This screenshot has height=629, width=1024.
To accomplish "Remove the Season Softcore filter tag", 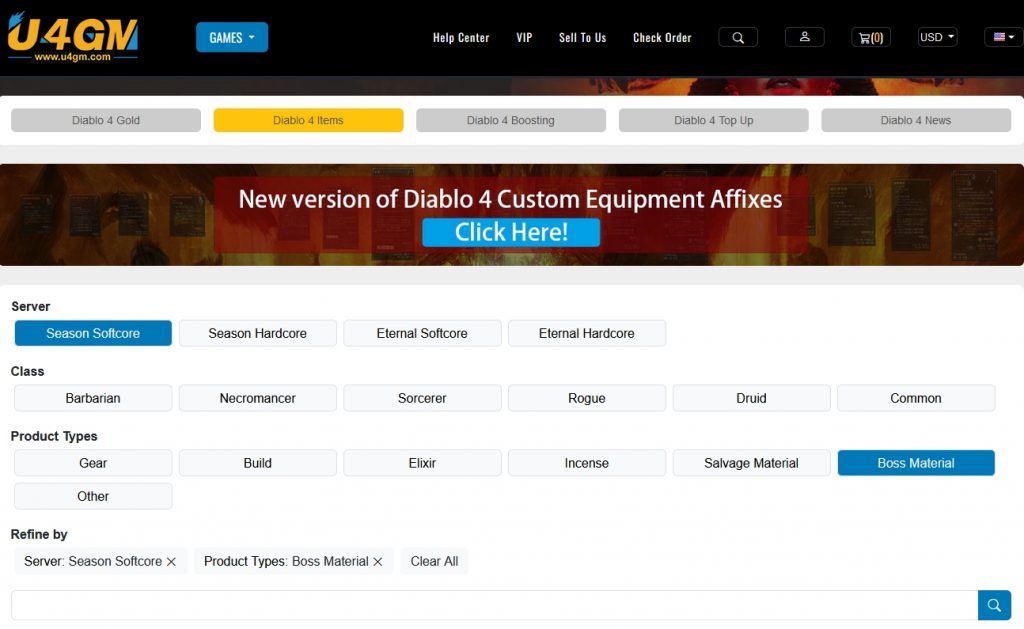I will point(171,562).
